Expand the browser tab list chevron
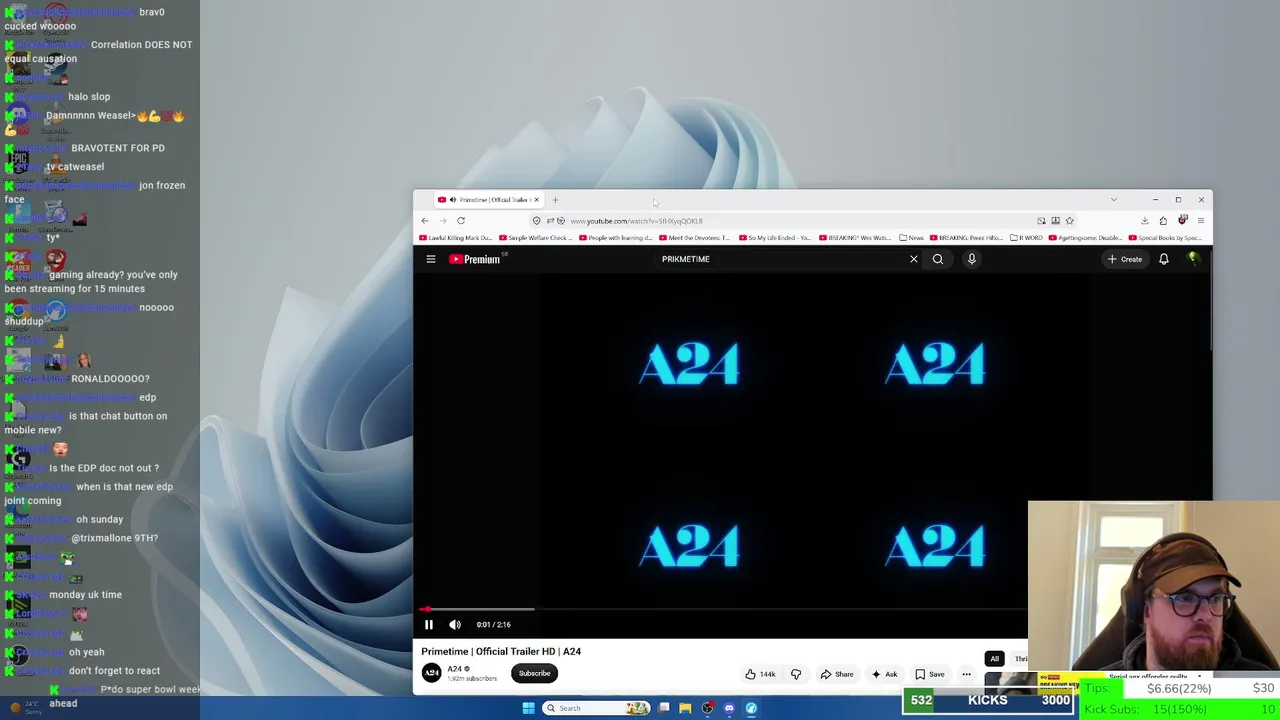 (x=1113, y=200)
